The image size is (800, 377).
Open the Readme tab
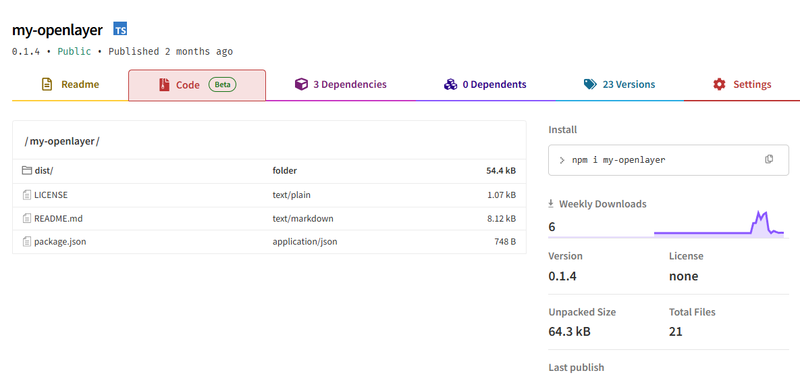pos(70,85)
